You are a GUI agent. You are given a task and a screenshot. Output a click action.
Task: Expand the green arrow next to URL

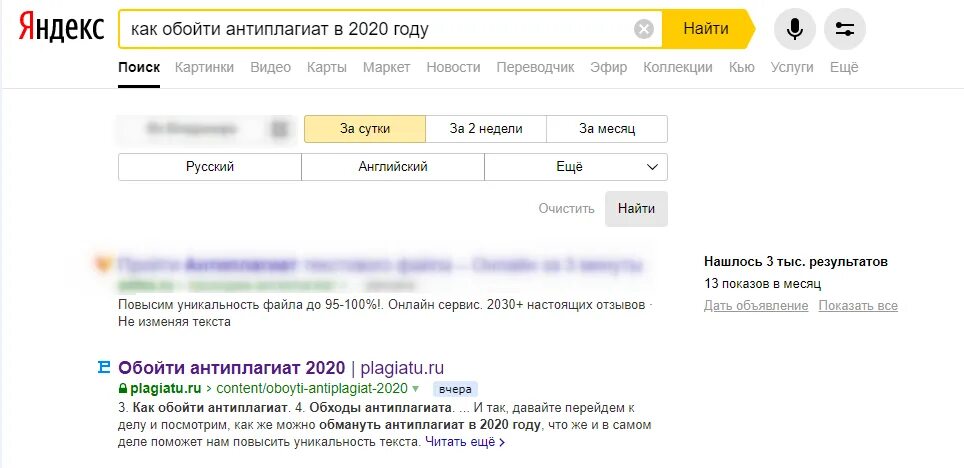(416, 389)
